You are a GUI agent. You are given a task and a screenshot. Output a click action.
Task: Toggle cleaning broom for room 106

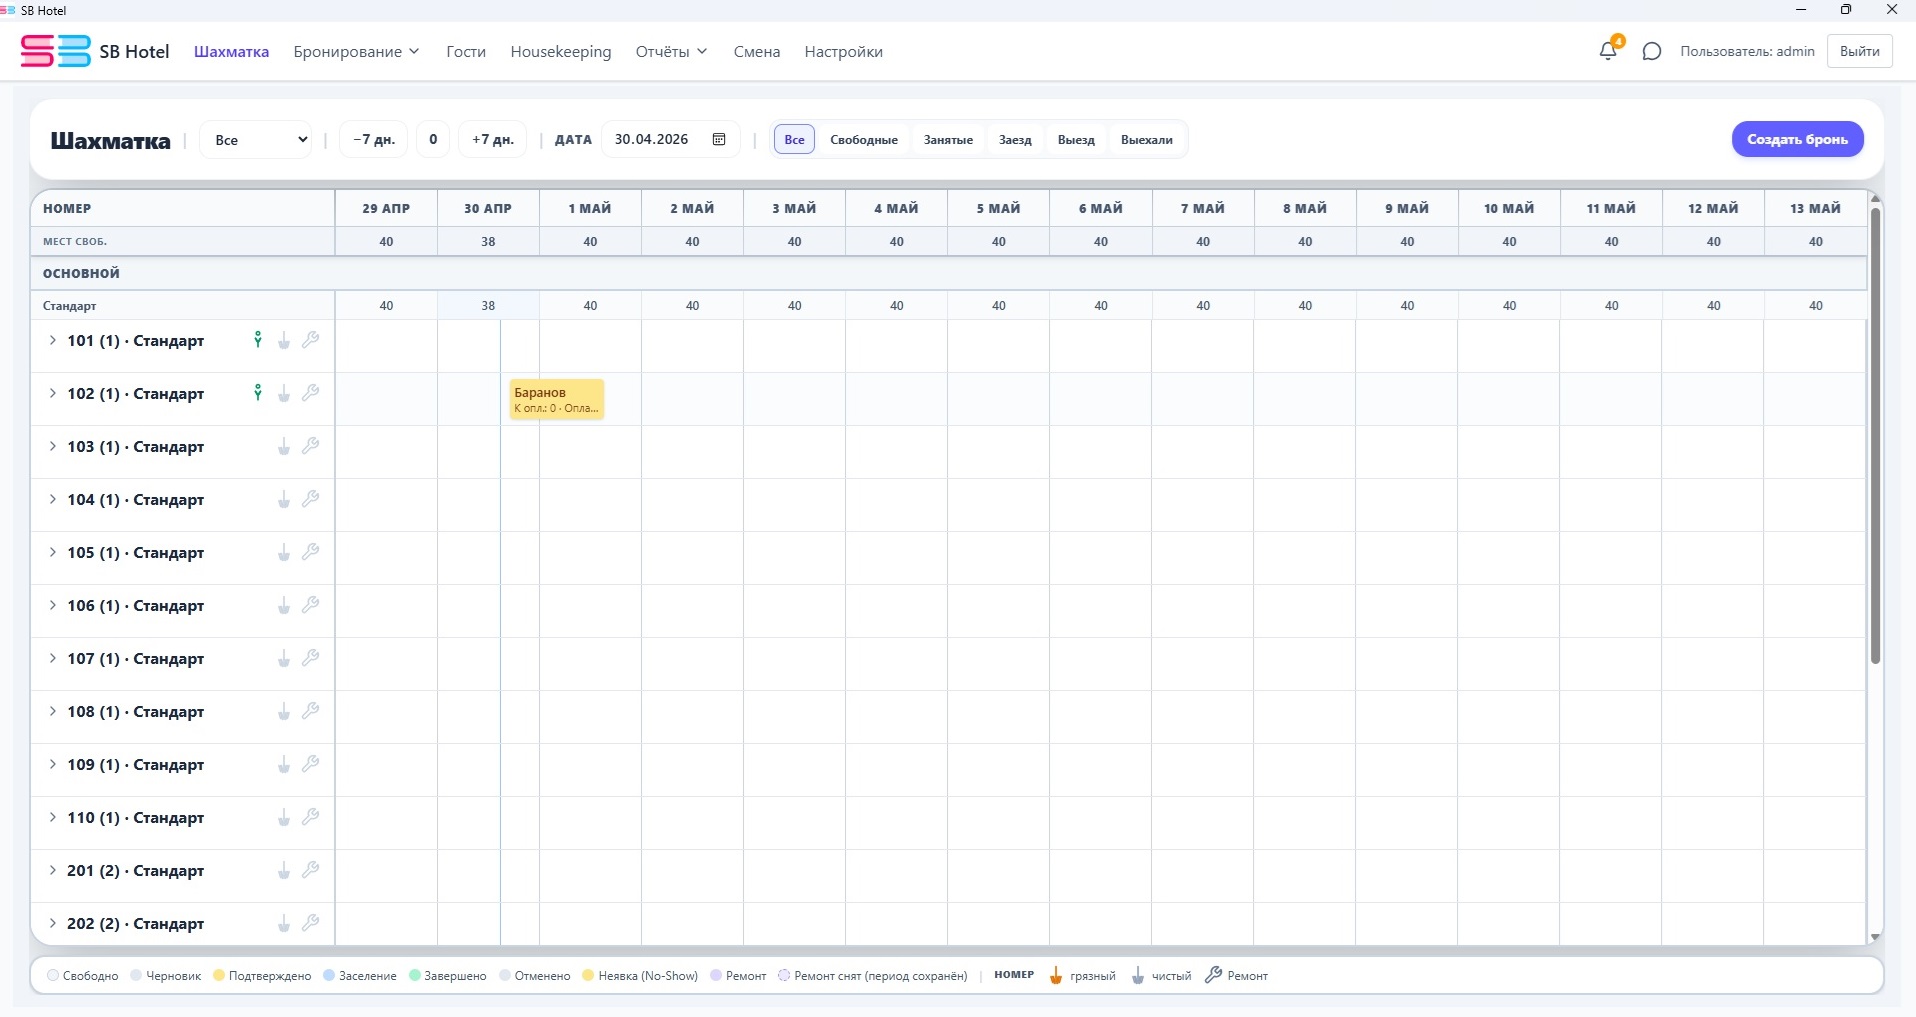[284, 606]
